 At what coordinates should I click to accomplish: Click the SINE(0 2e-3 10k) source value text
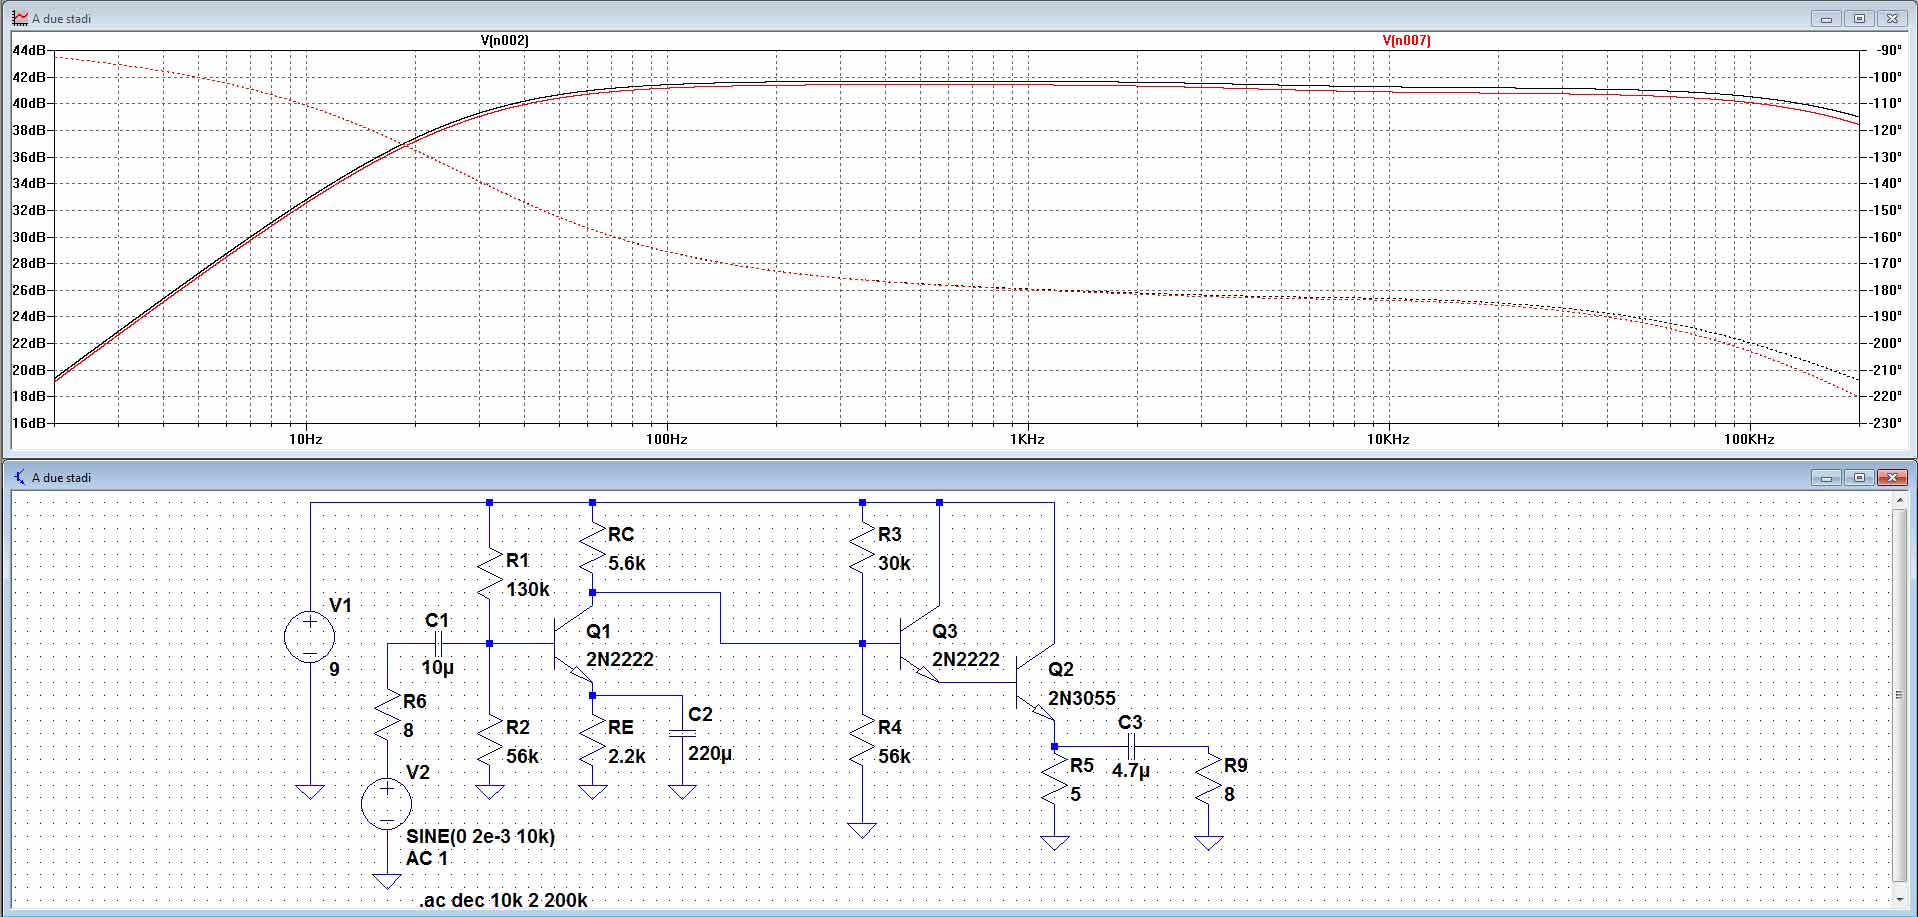coord(480,836)
